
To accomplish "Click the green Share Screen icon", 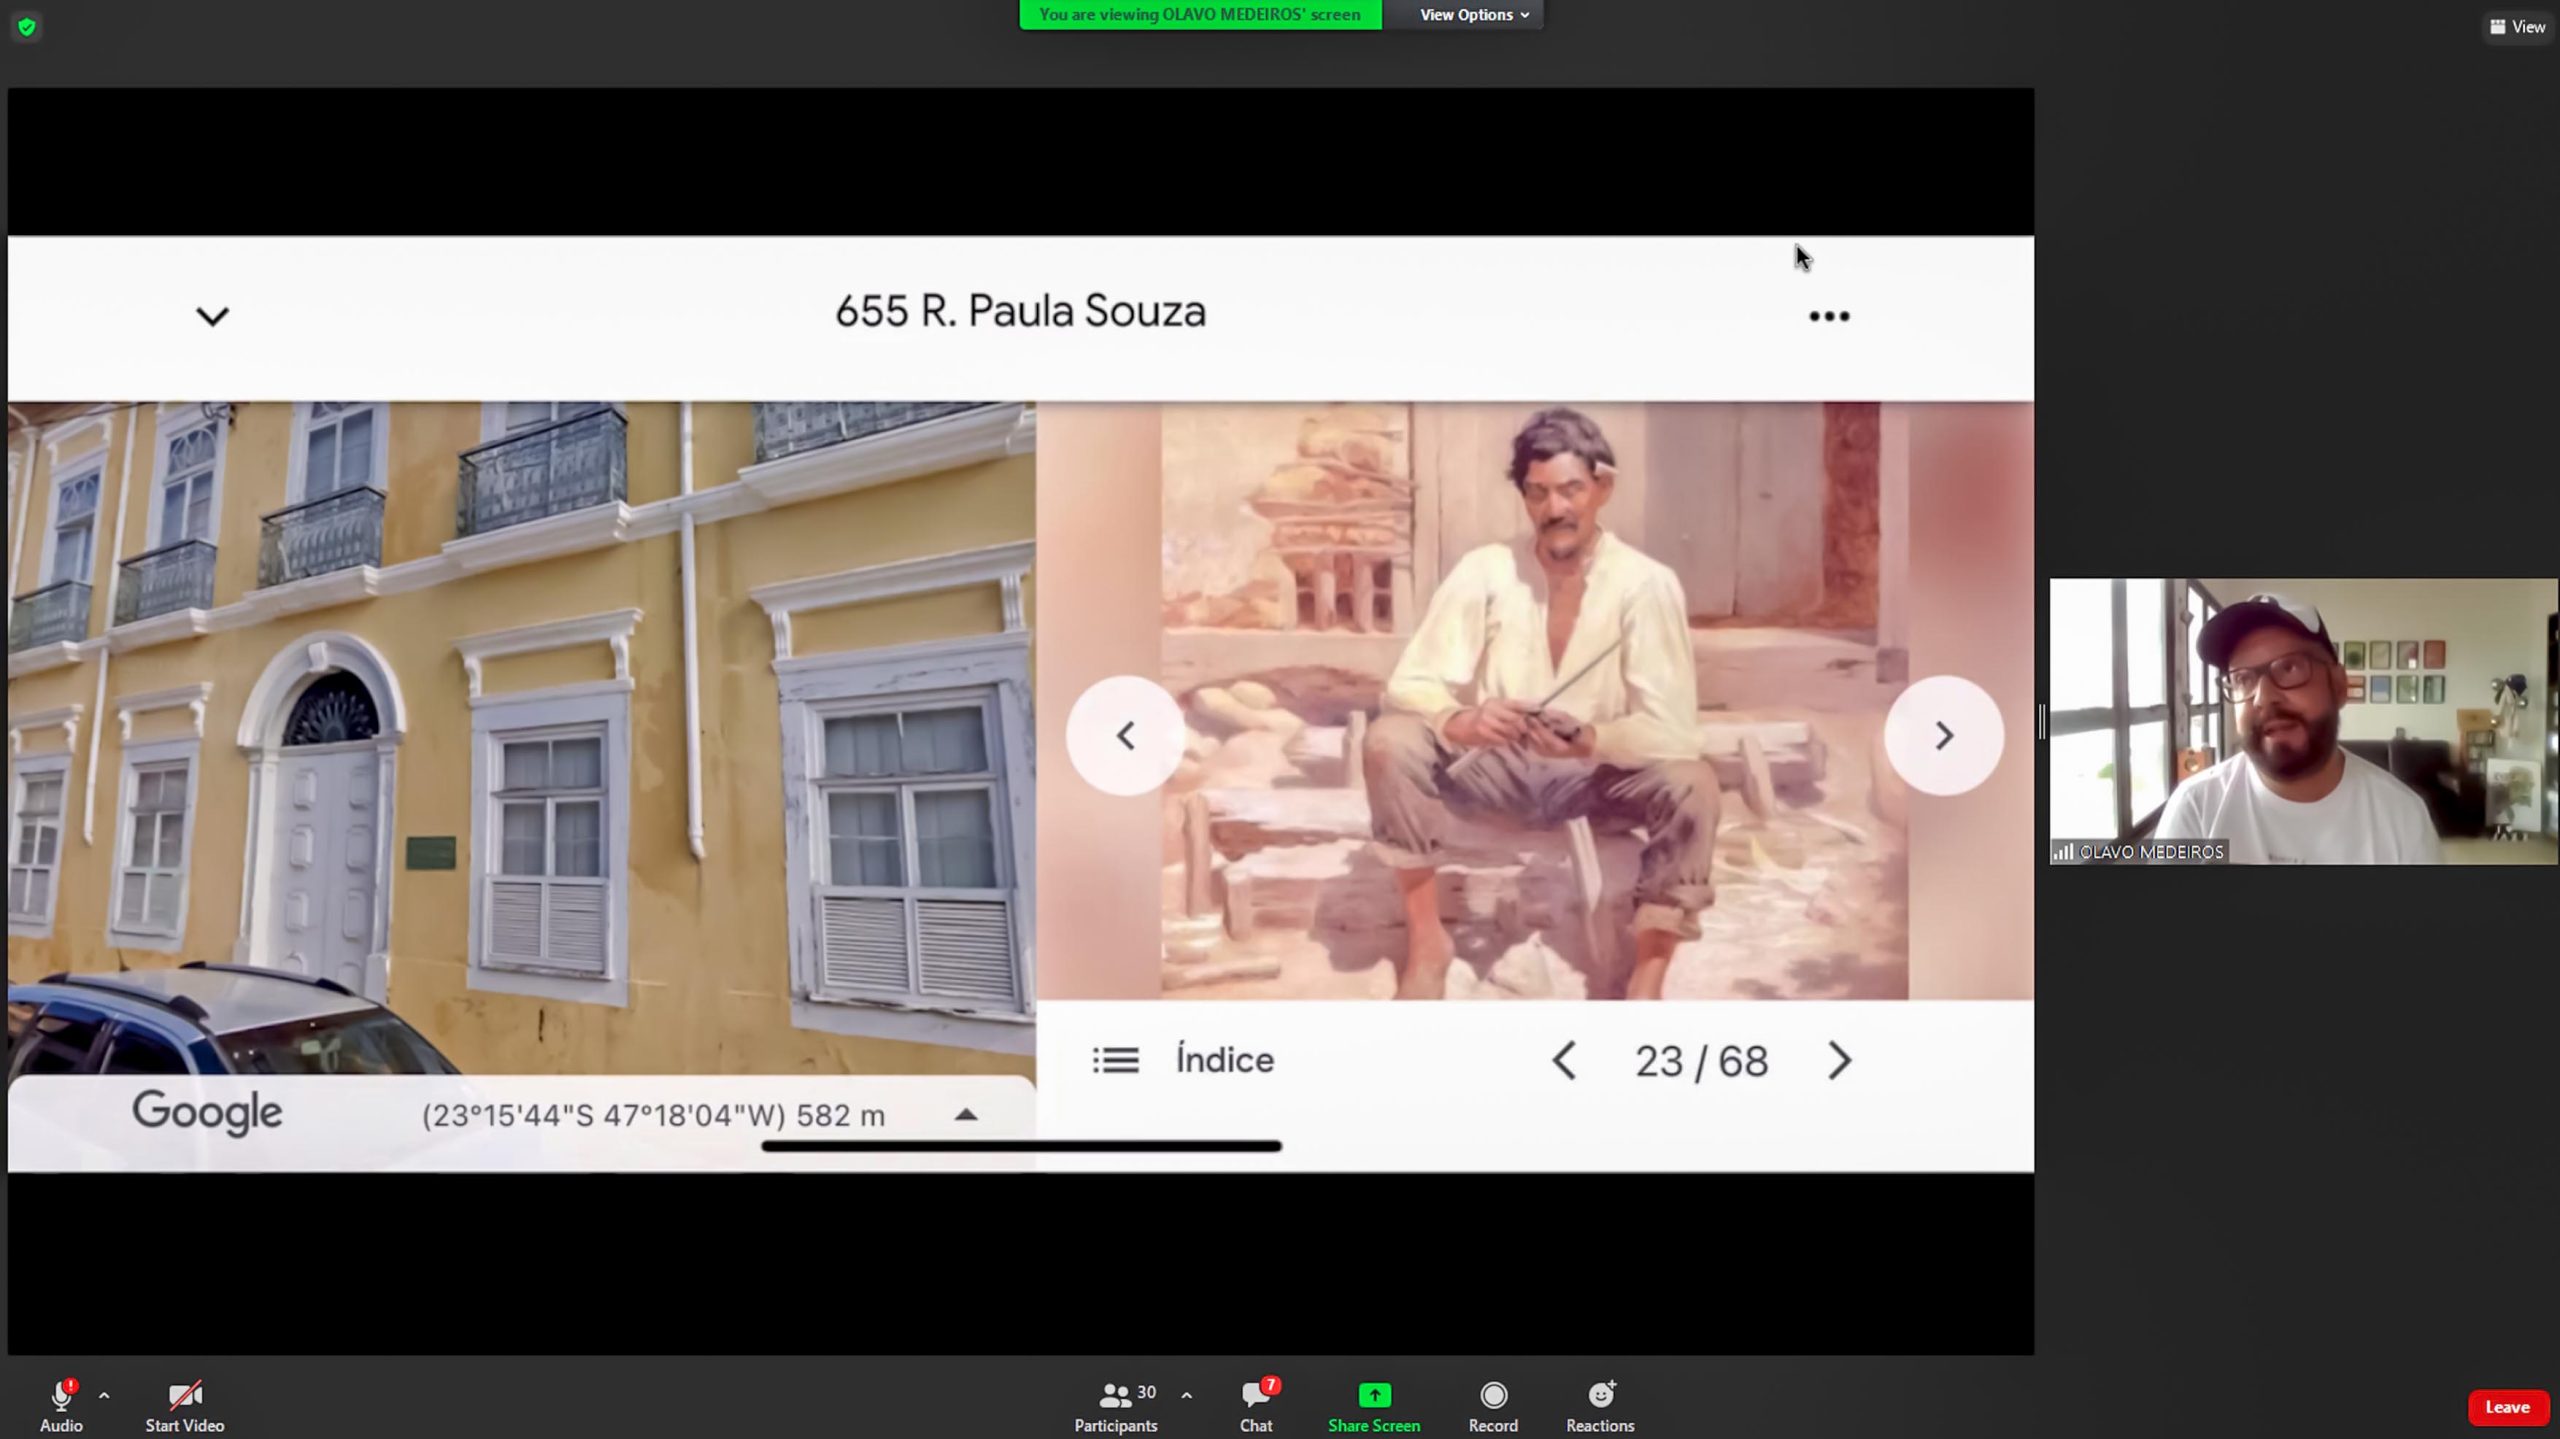I will [x=1374, y=1395].
